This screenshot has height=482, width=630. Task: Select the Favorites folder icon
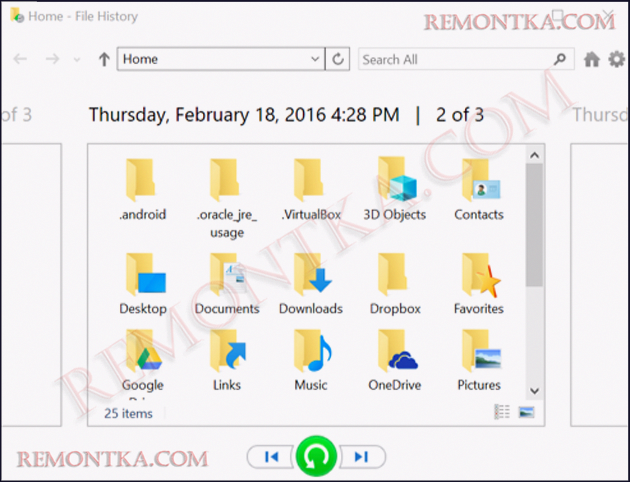(x=481, y=275)
